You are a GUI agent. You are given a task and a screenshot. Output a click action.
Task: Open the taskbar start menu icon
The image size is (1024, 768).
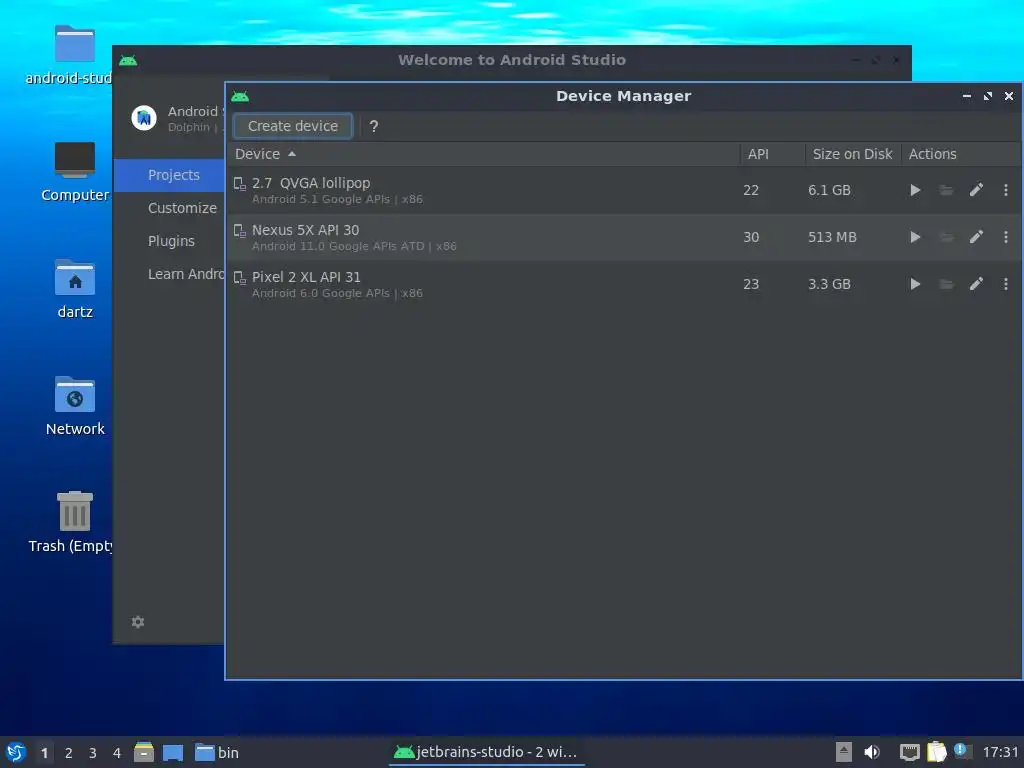16,752
